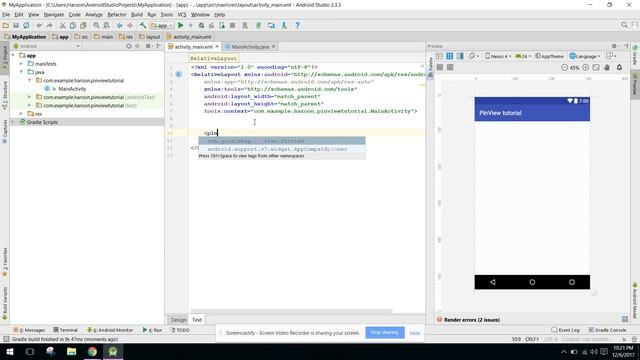
Task: Select the MainActivity class in the tree
Action: [x=72, y=89]
